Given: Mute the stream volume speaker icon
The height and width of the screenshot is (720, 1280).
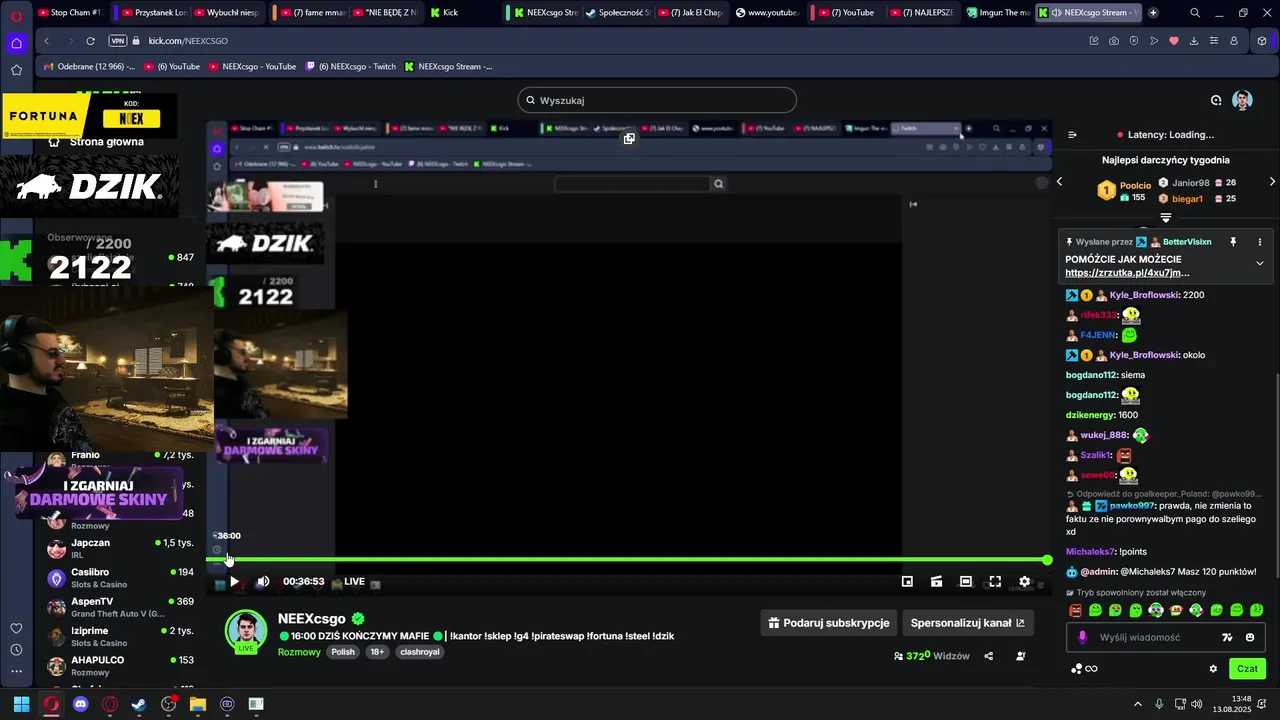Looking at the screenshot, I should pyautogui.click(x=263, y=581).
